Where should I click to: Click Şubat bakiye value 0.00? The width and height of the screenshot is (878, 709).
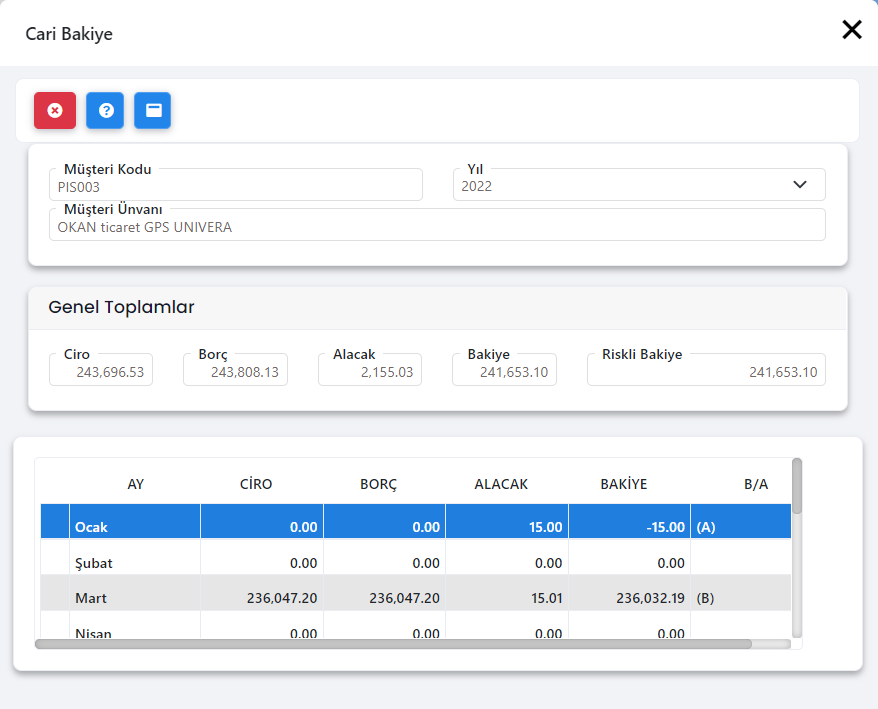671,563
